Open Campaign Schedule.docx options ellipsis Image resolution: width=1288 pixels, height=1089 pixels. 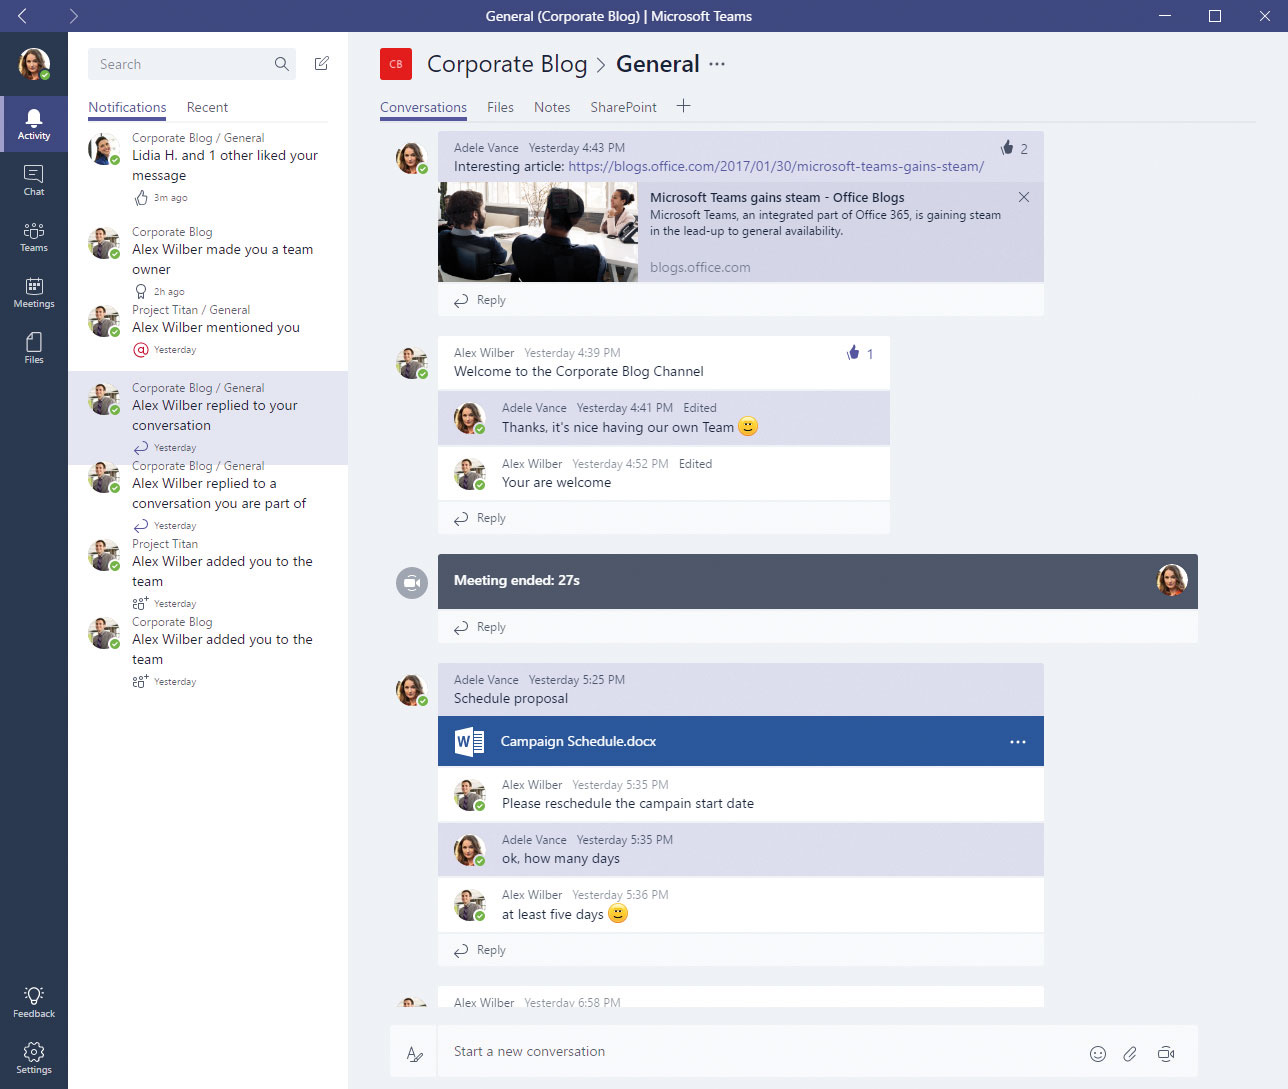tap(1018, 742)
